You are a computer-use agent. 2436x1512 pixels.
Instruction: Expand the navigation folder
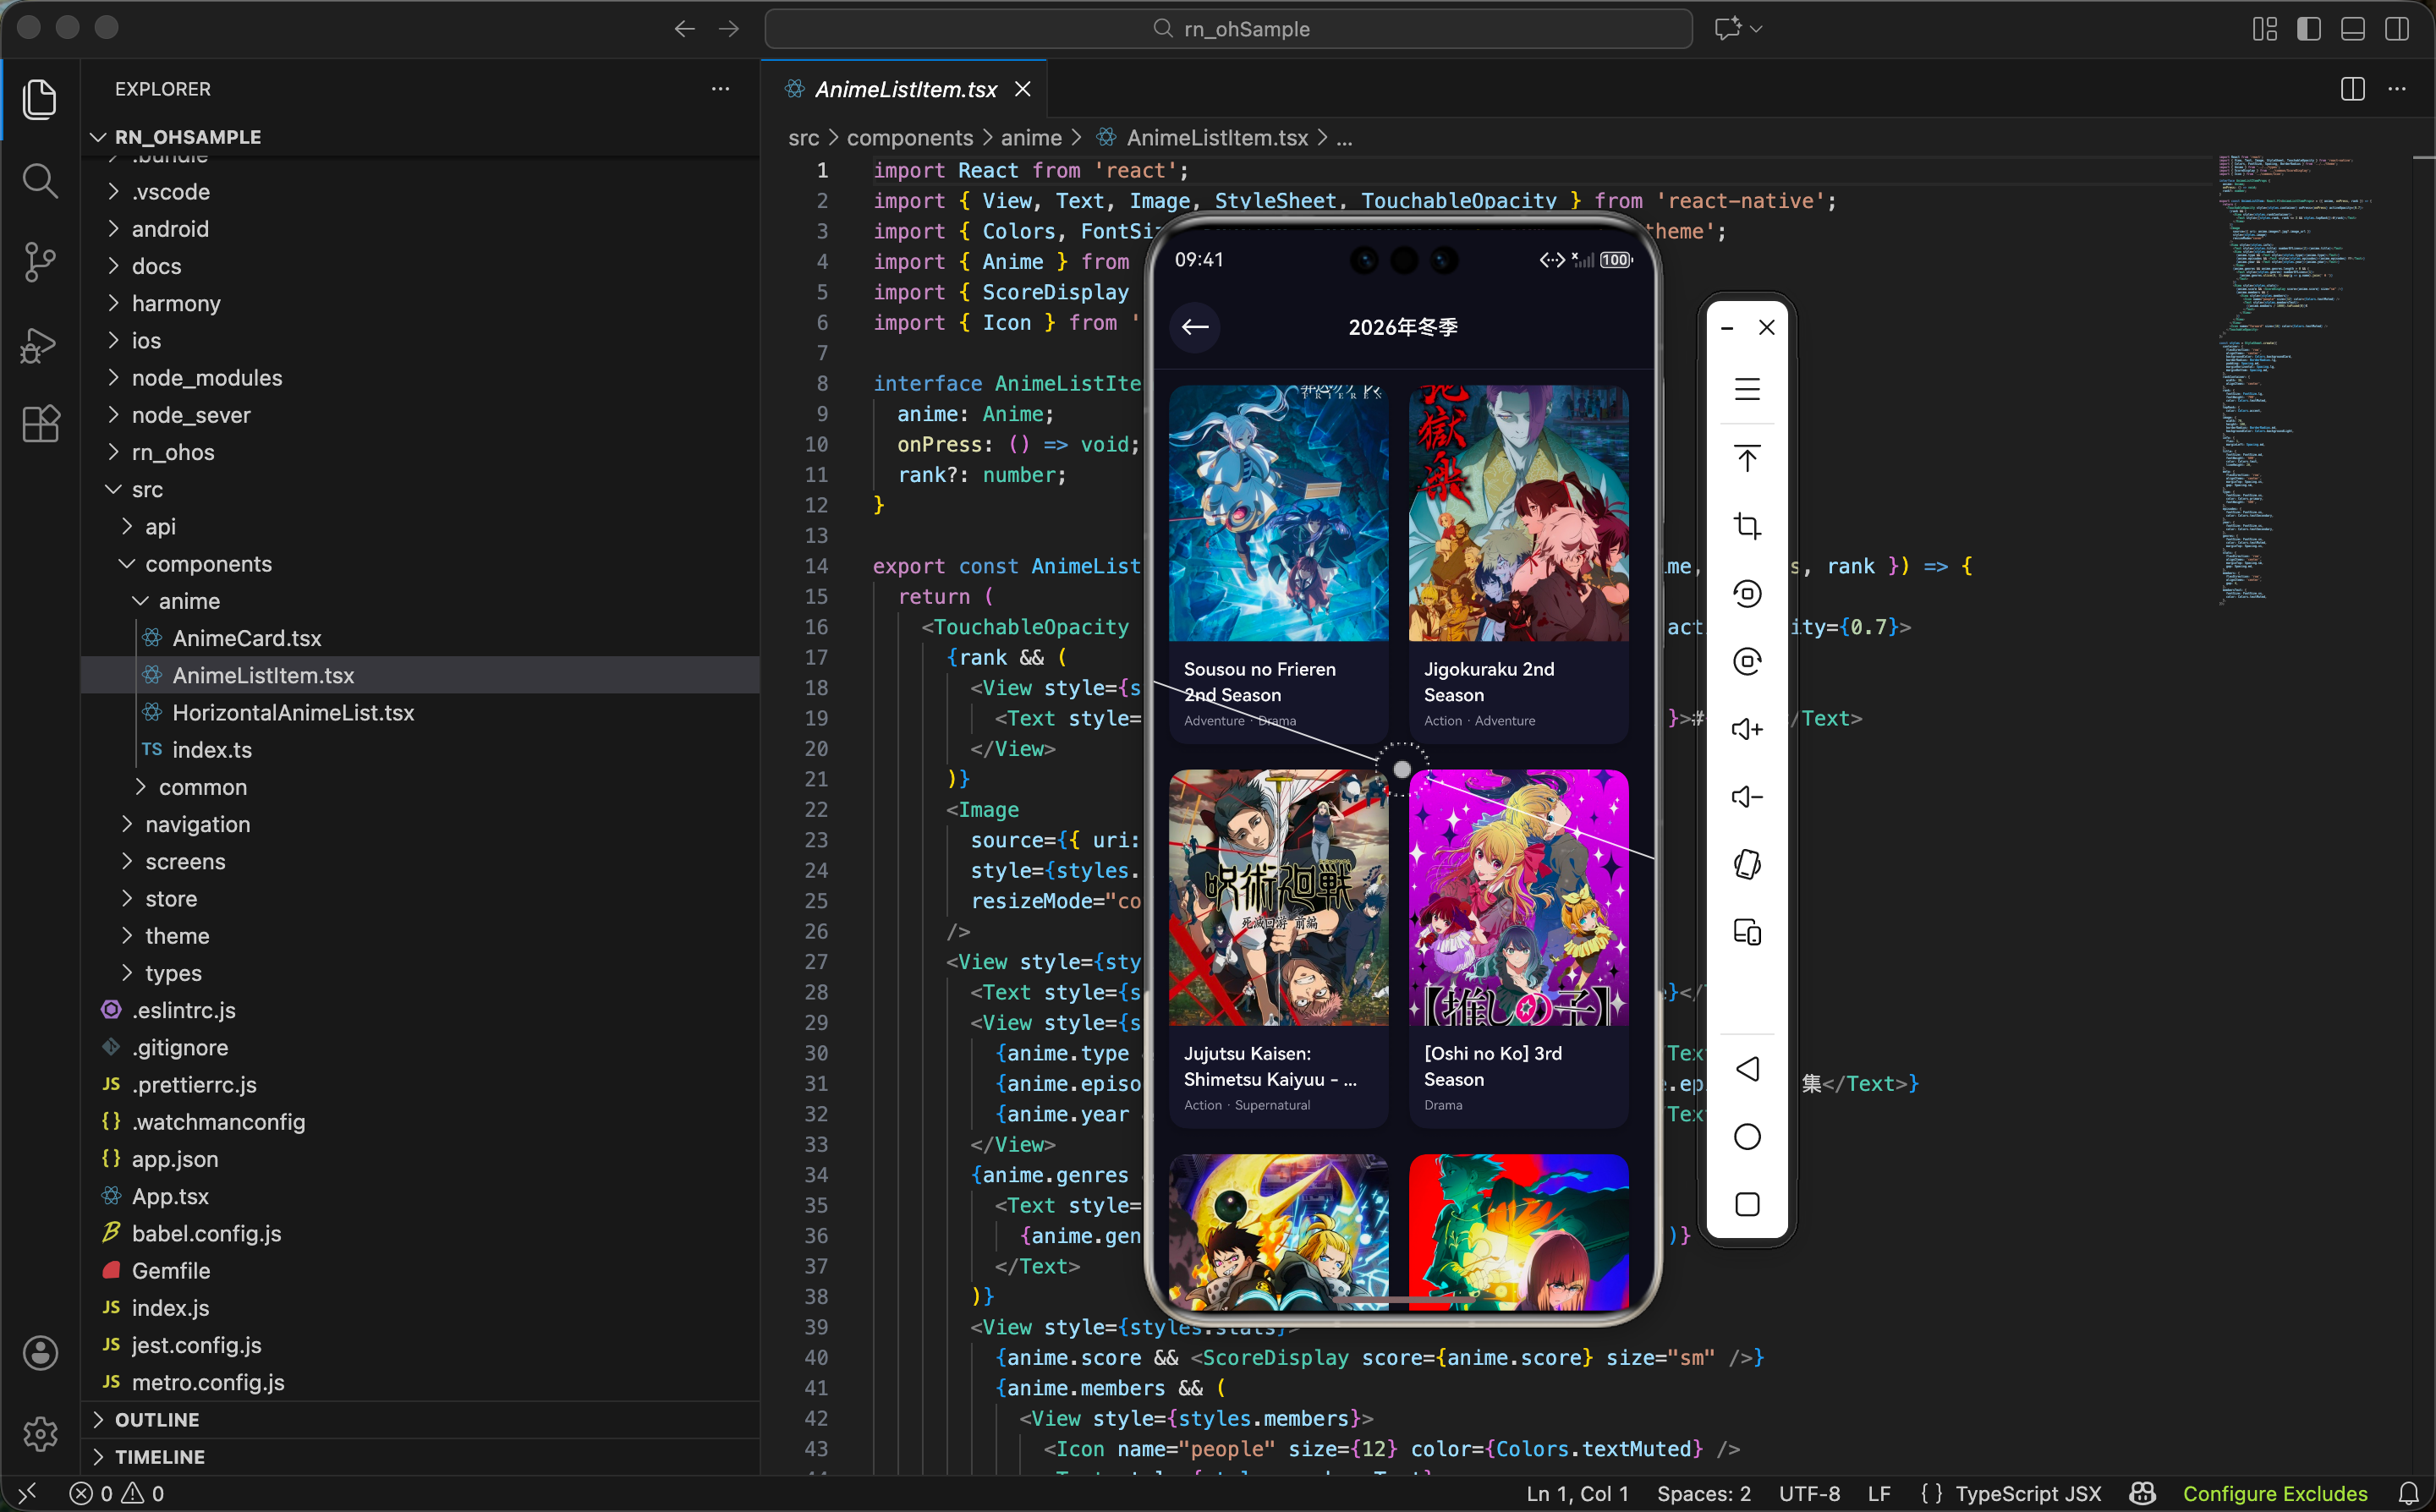click(197, 824)
